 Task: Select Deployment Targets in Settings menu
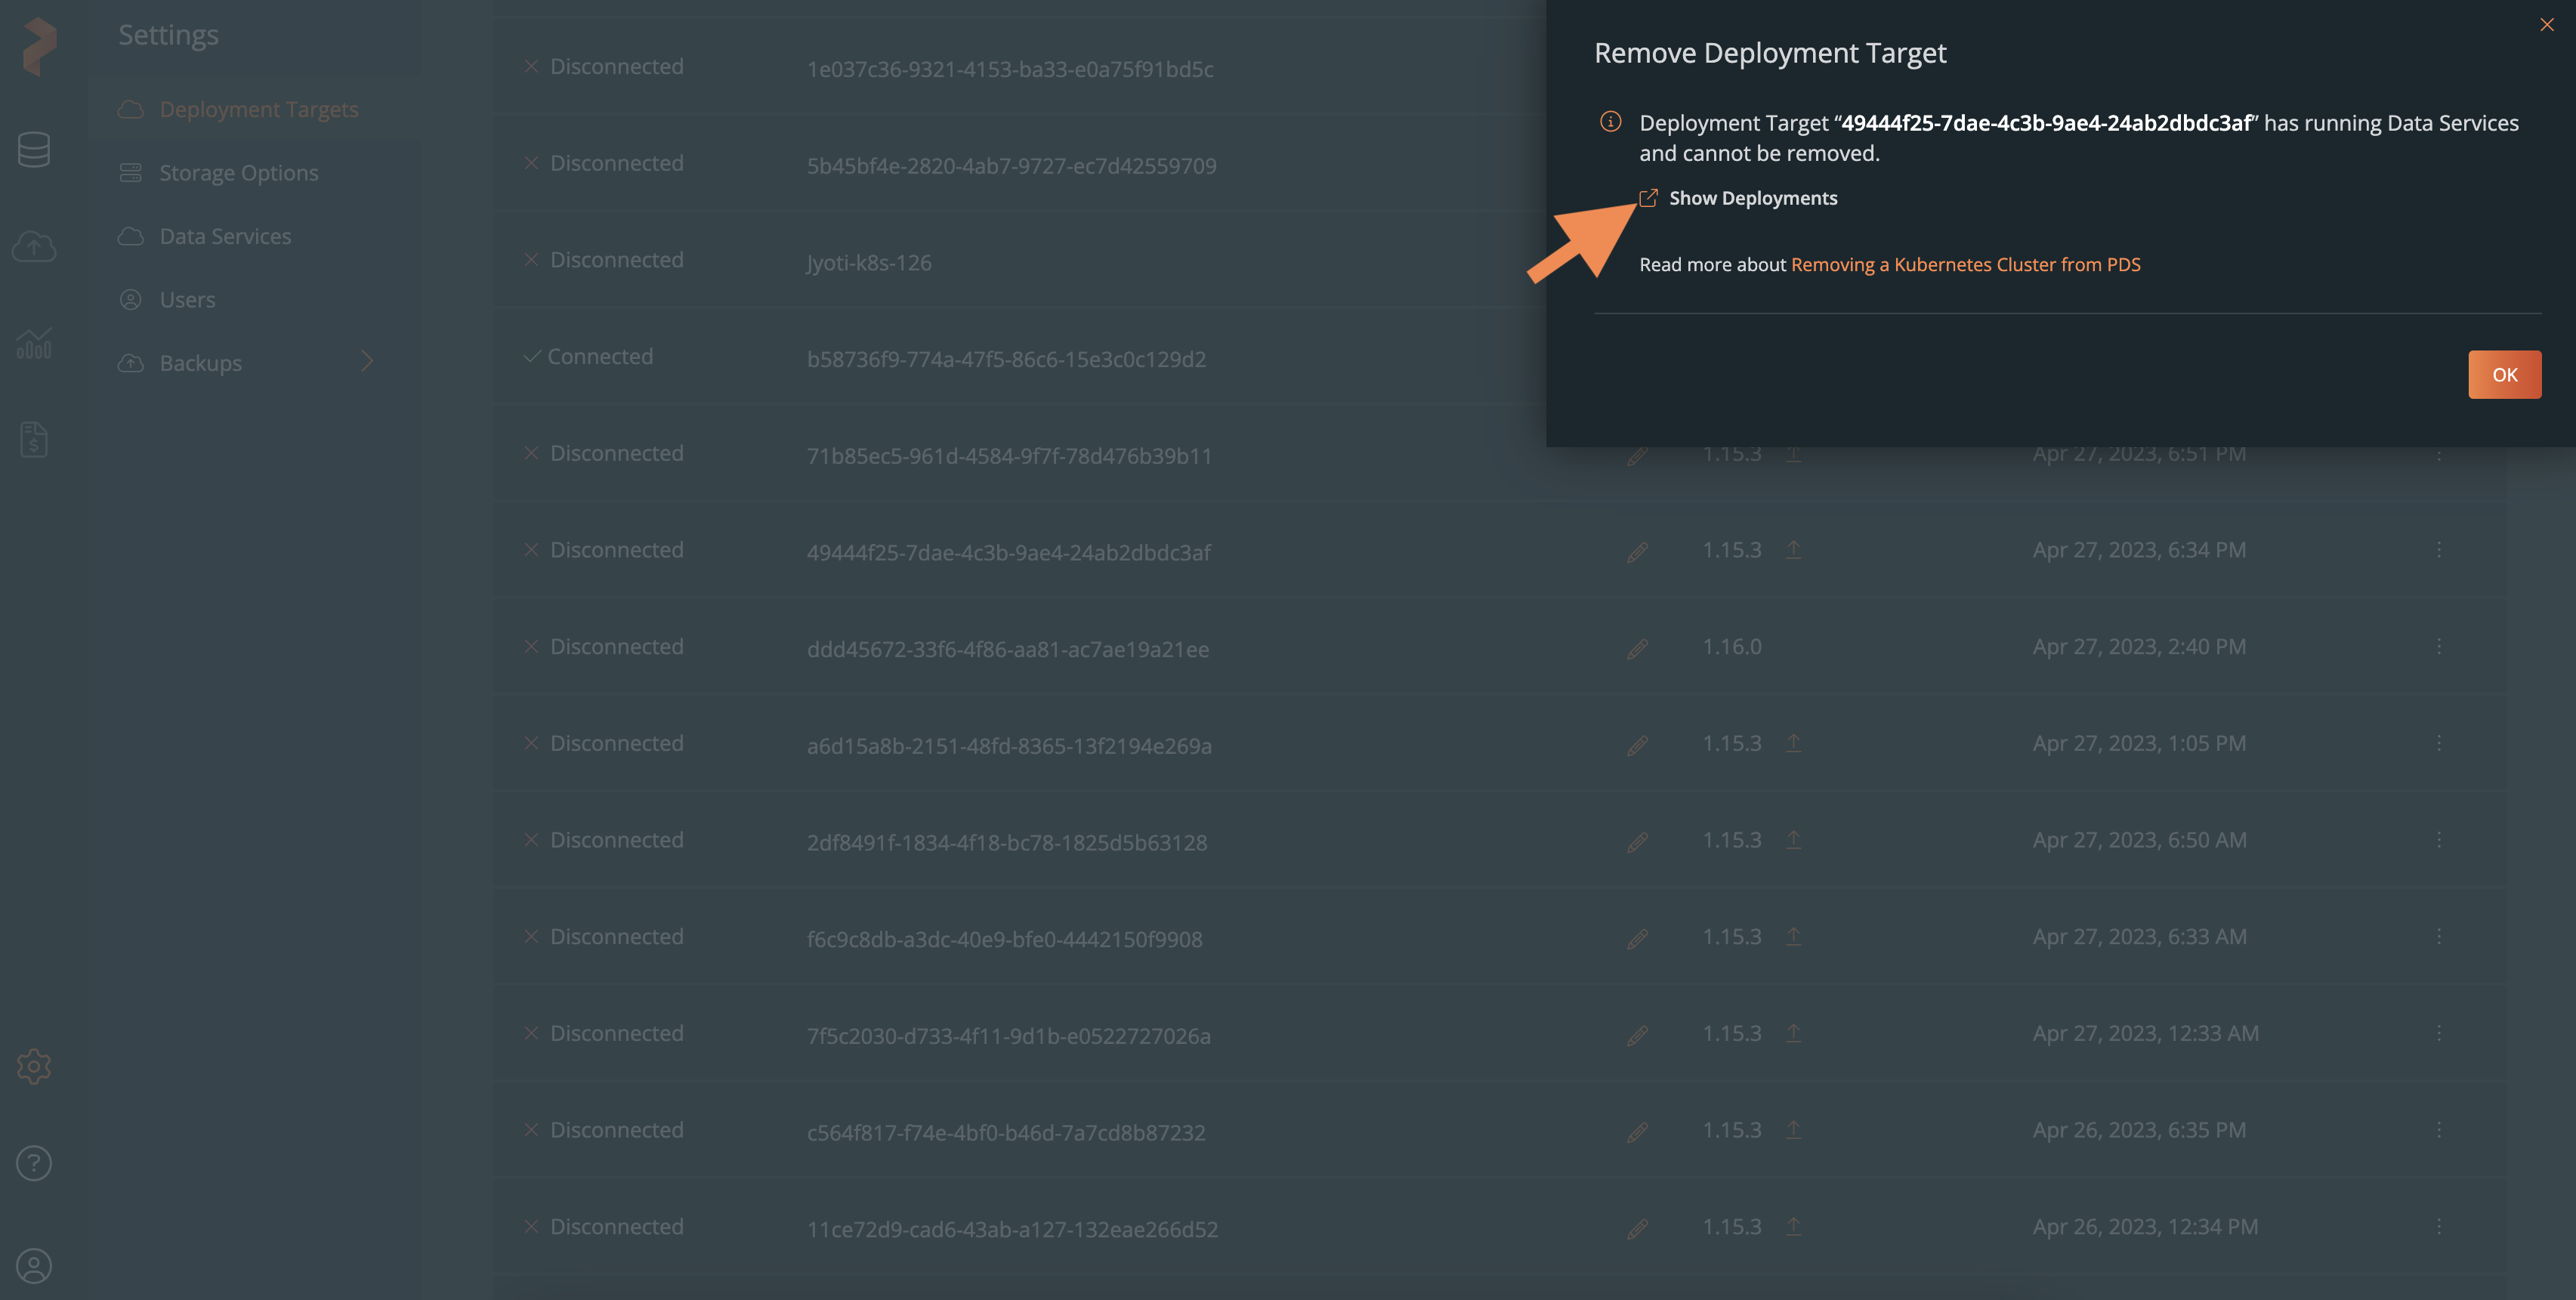click(259, 109)
